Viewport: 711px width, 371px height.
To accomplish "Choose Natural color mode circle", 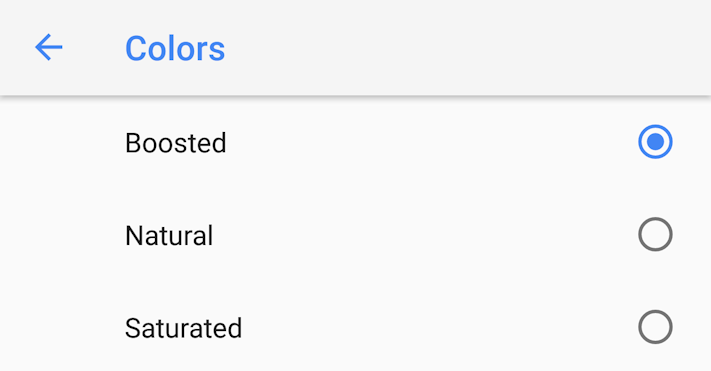I will [x=655, y=234].
